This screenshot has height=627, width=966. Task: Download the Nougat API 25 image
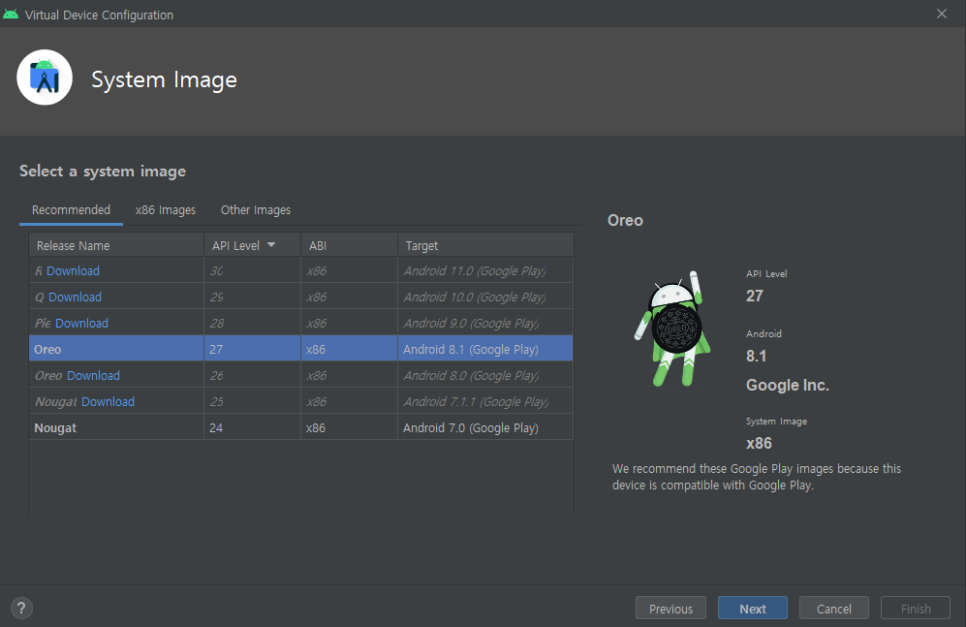pos(108,402)
